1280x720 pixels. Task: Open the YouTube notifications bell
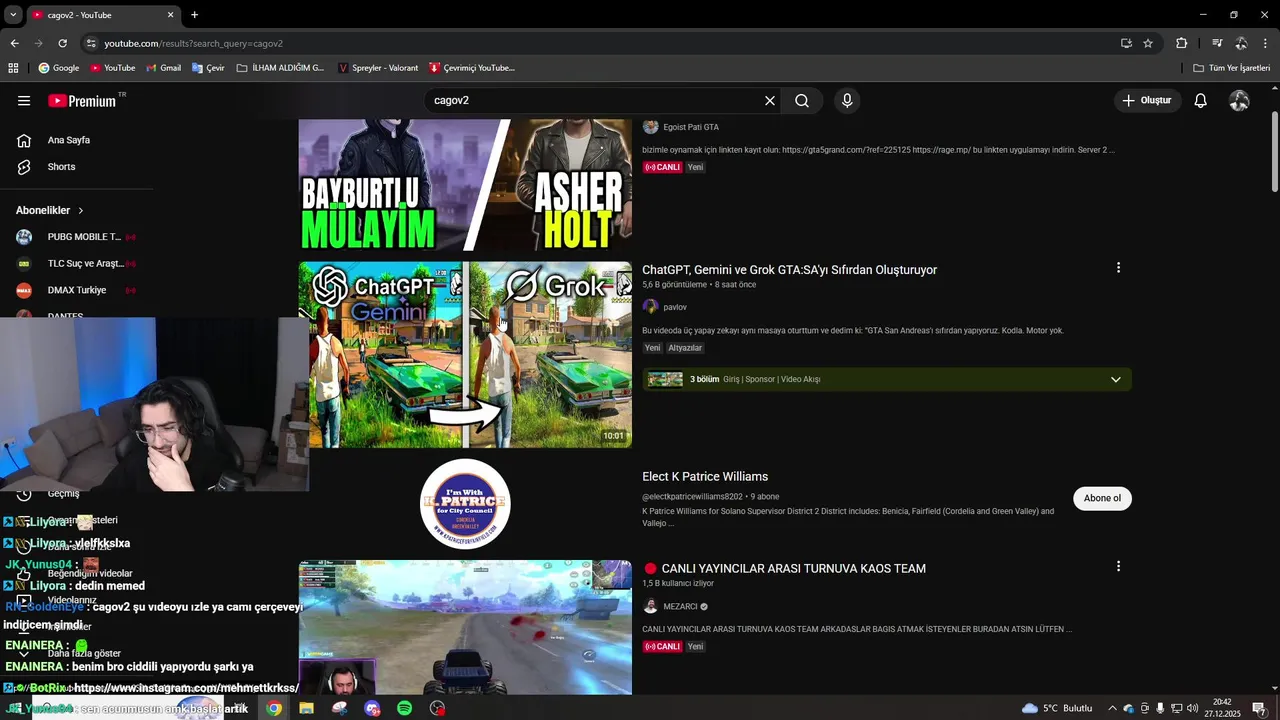(1200, 101)
